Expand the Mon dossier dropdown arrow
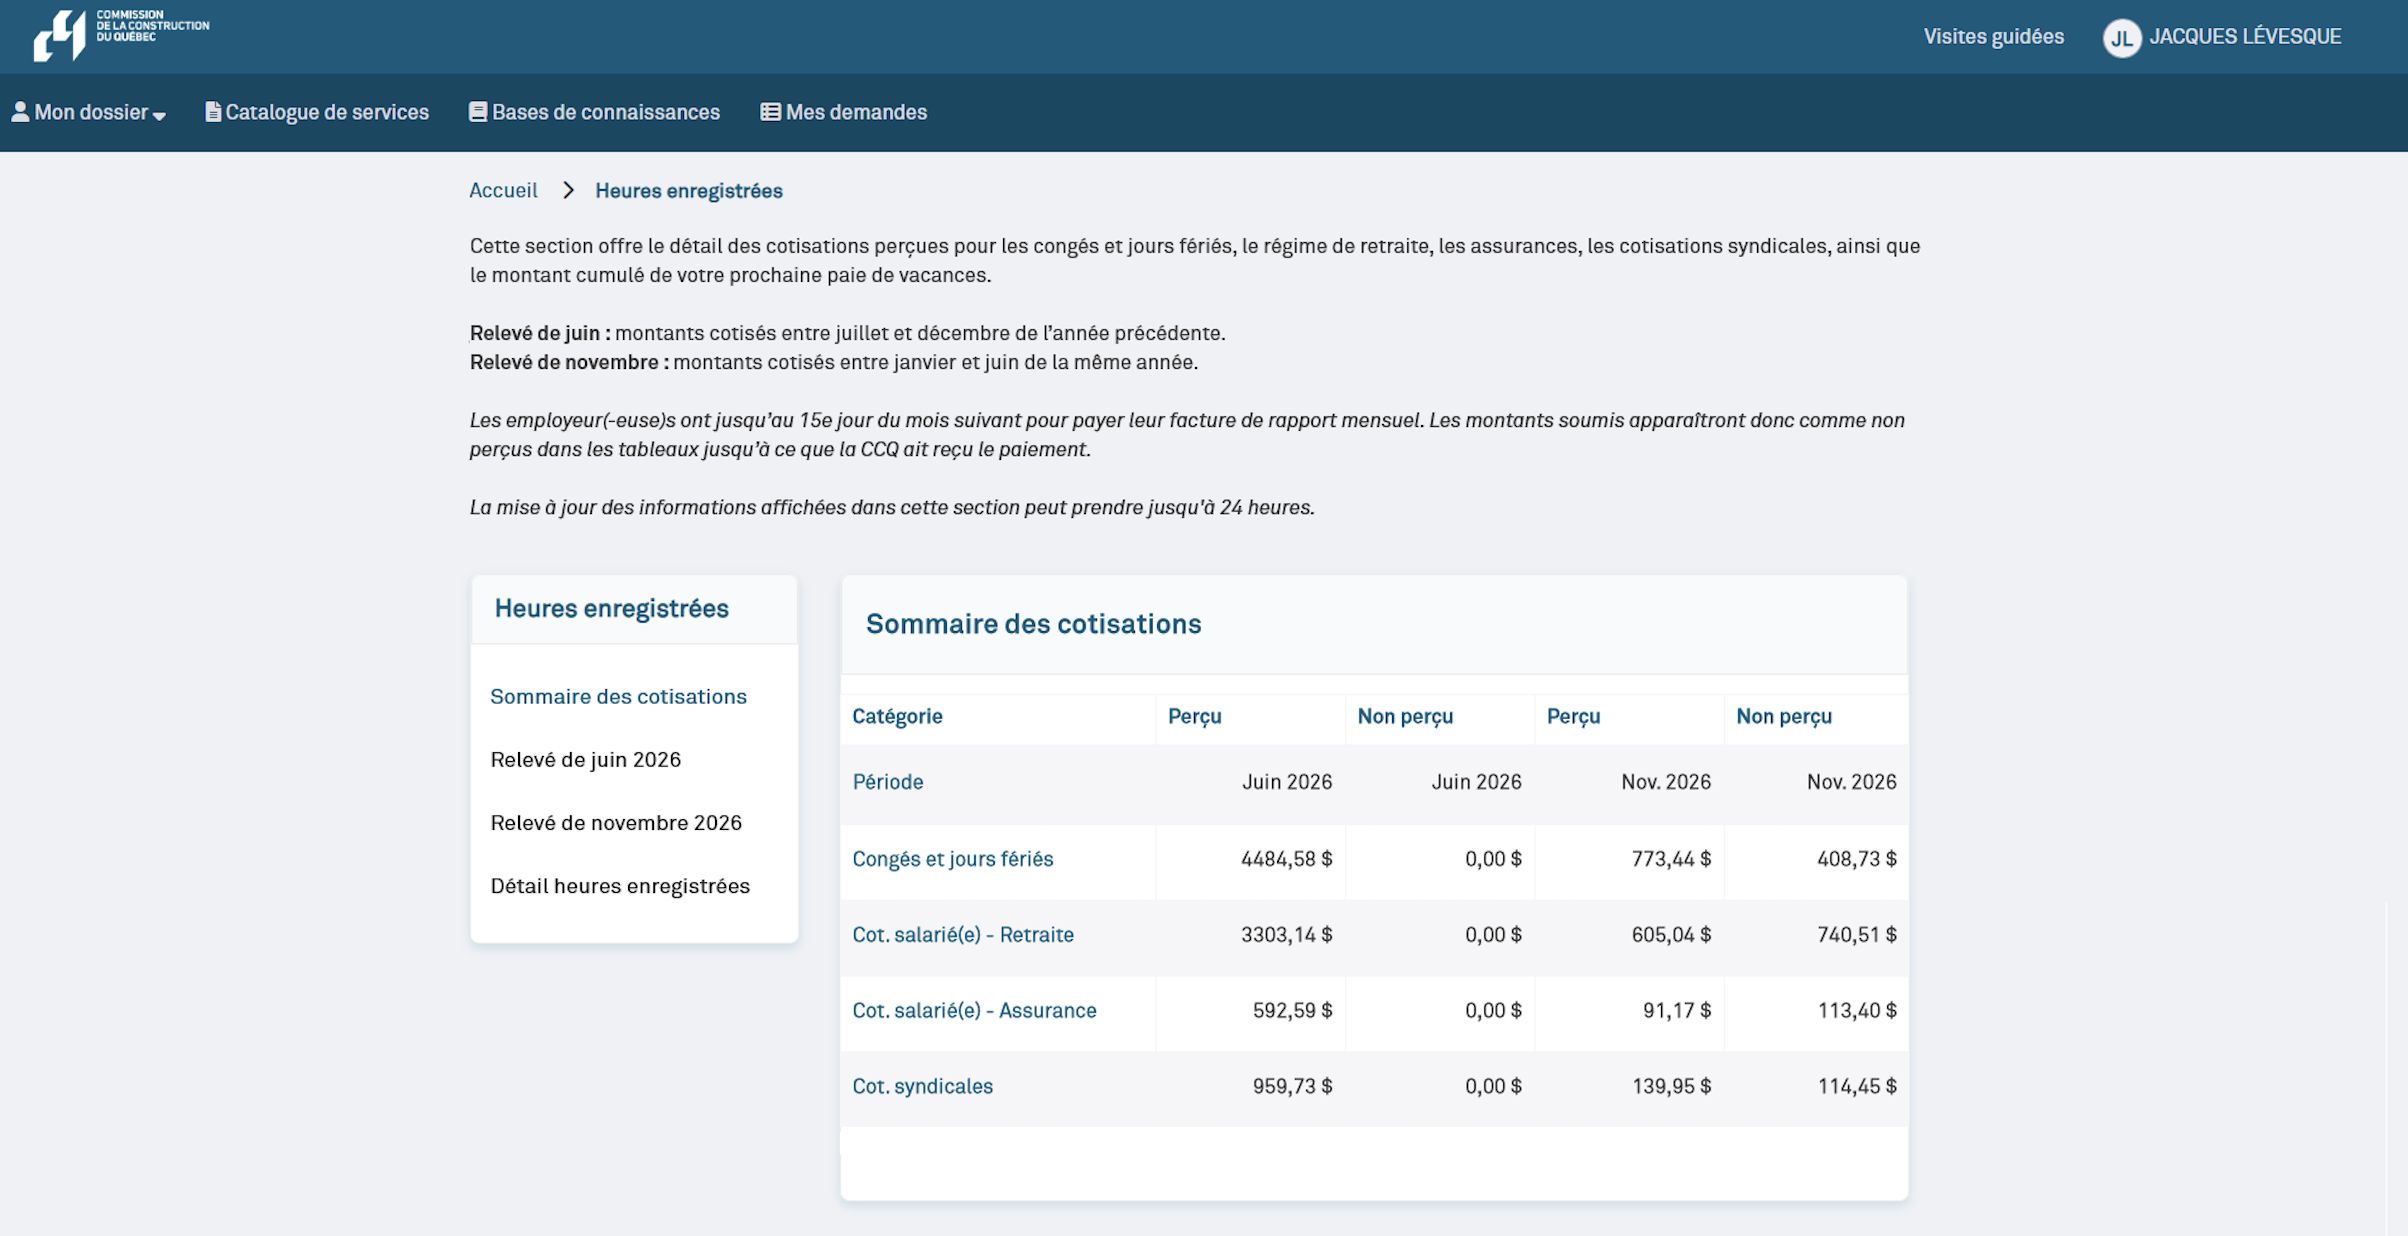The height and width of the screenshot is (1236, 2408). (159, 115)
